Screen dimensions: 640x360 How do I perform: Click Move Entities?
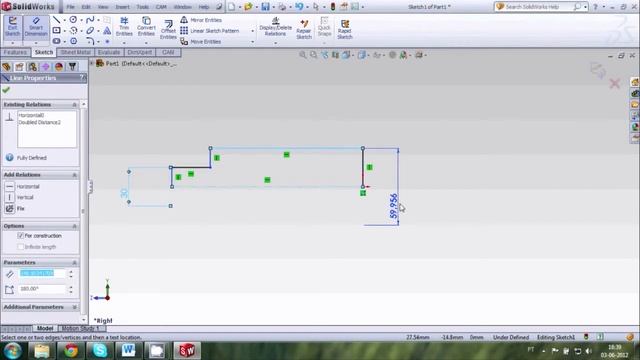click(200, 42)
